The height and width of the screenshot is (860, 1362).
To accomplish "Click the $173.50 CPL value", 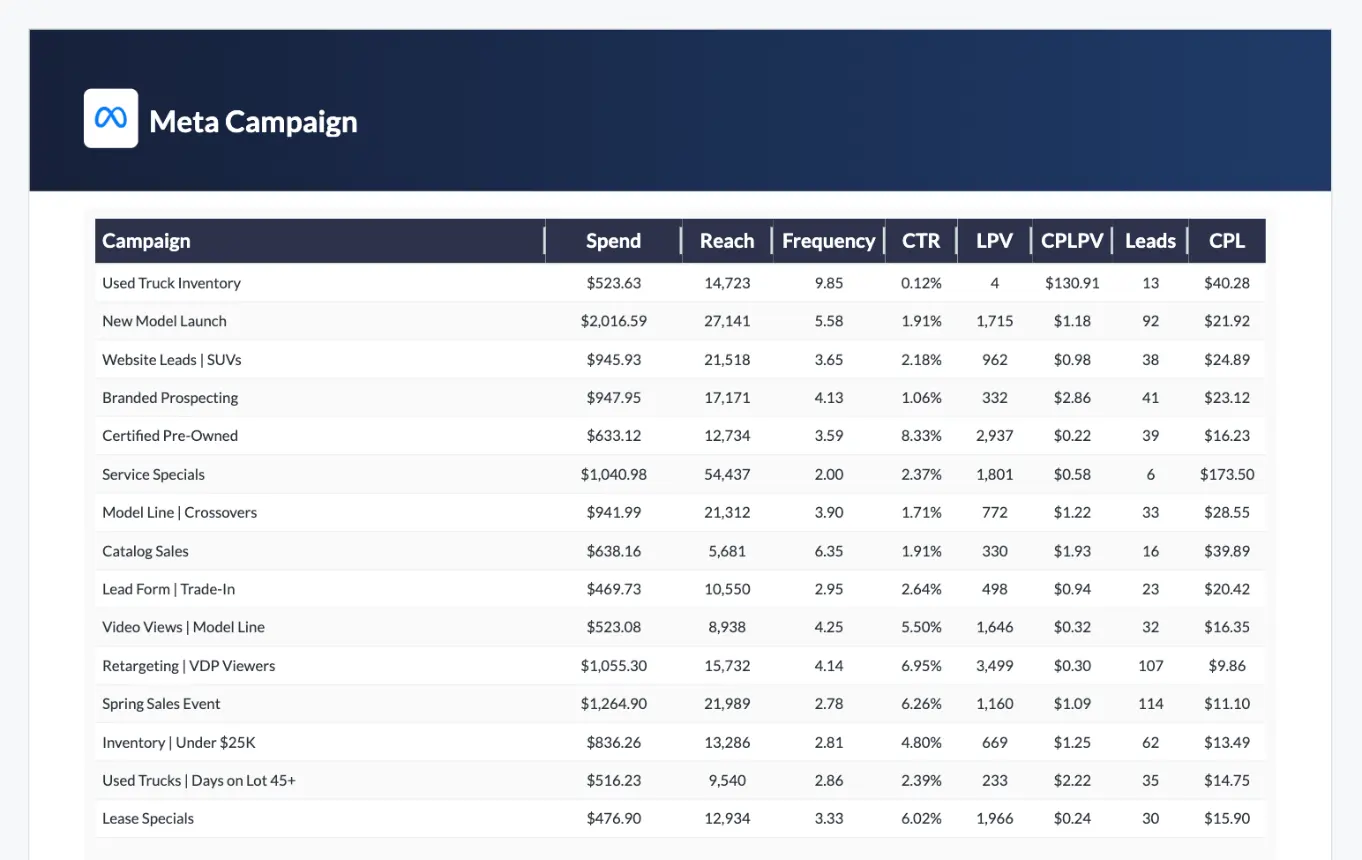I will tap(1227, 475).
